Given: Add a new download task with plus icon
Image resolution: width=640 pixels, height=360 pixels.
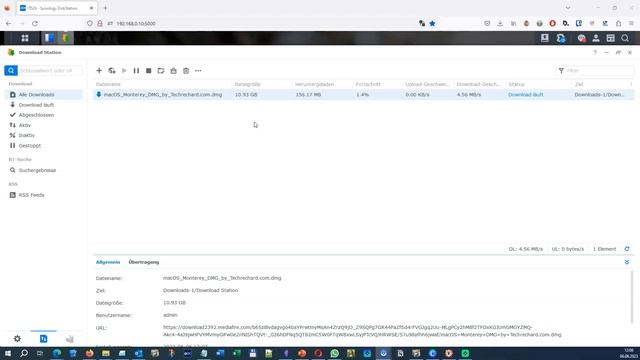Looking at the screenshot, I should click(x=99, y=71).
